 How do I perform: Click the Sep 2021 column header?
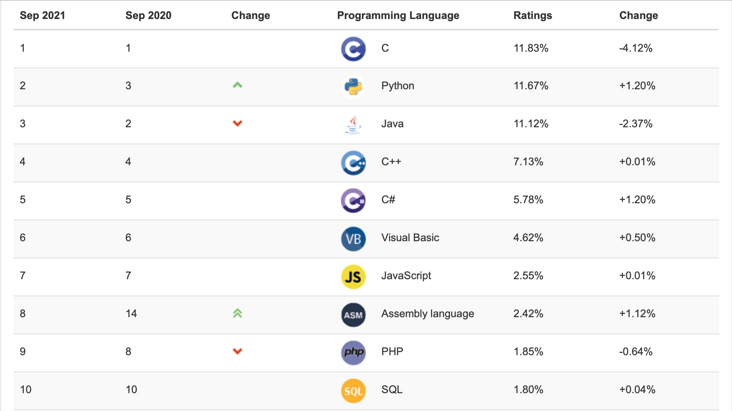click(42, 16)
